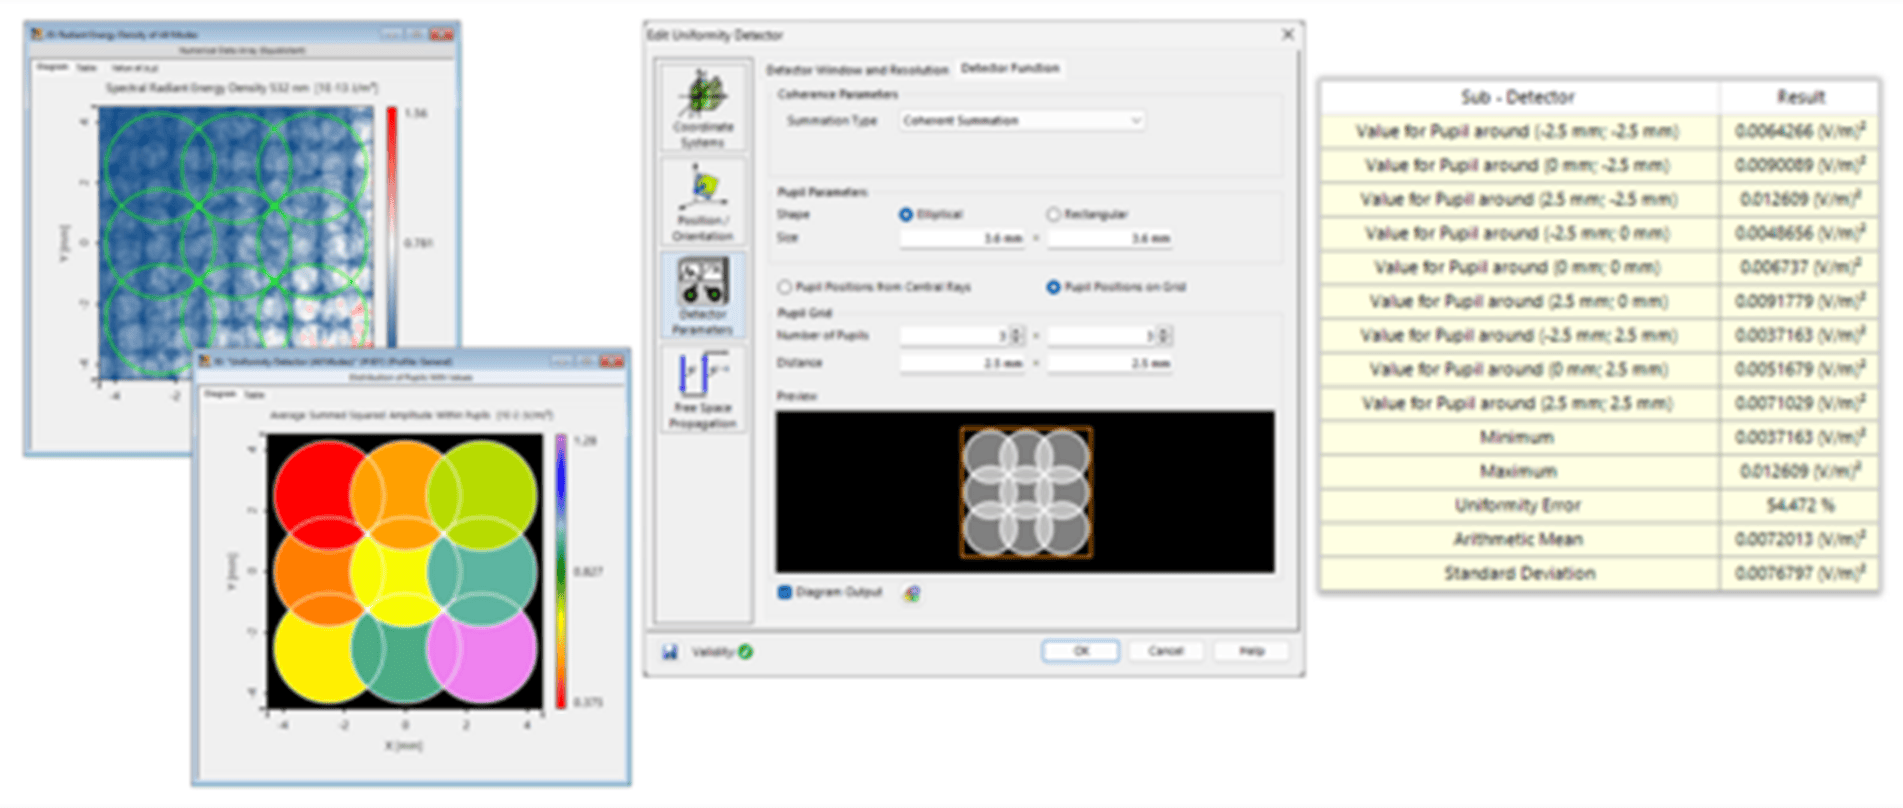
Task: Click the OK button
Action: click(x=1080, y=651)
